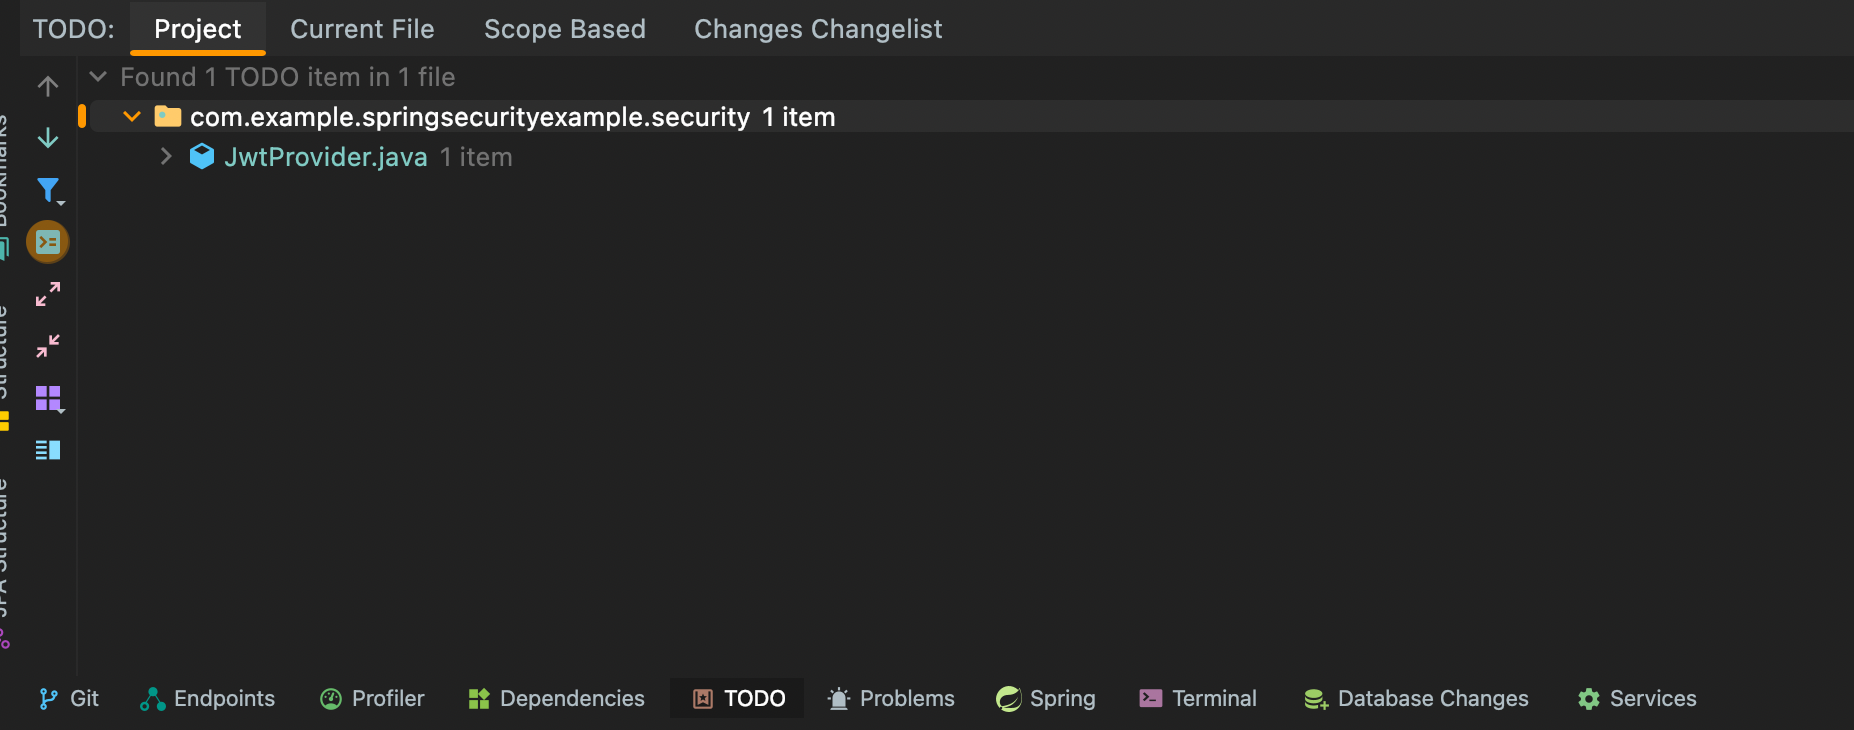Collapse the com.example.springsecurityexample.security package
Image resolution: width=1854 pixels, height=730 pixels.
[131, 117]
